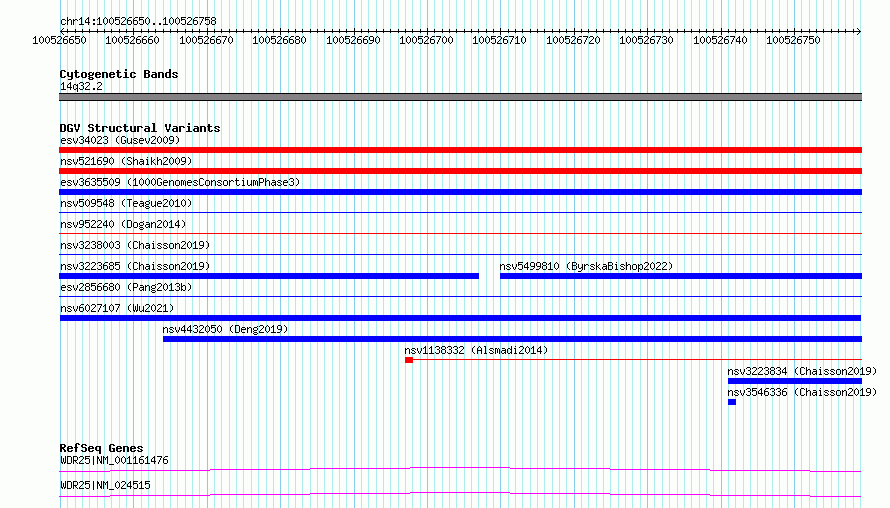Open variant nsv1138332 (Alsmadi2014) label
The width and height of the screenshot is (890, 508).
476,350
